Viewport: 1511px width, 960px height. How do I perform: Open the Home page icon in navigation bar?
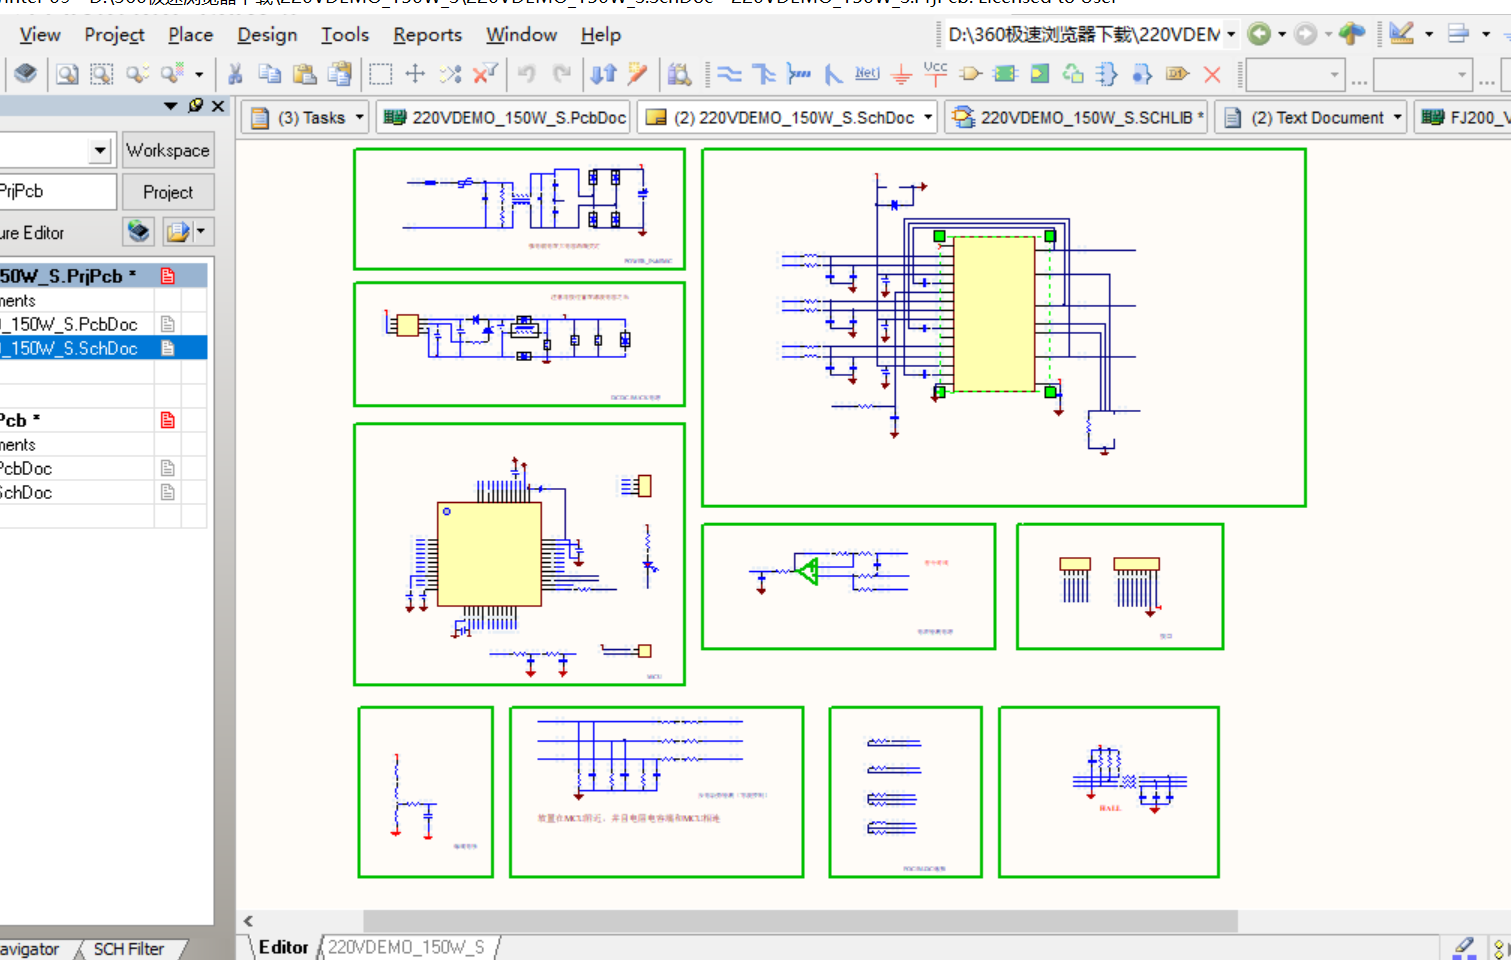click(x=1352, y=34)
